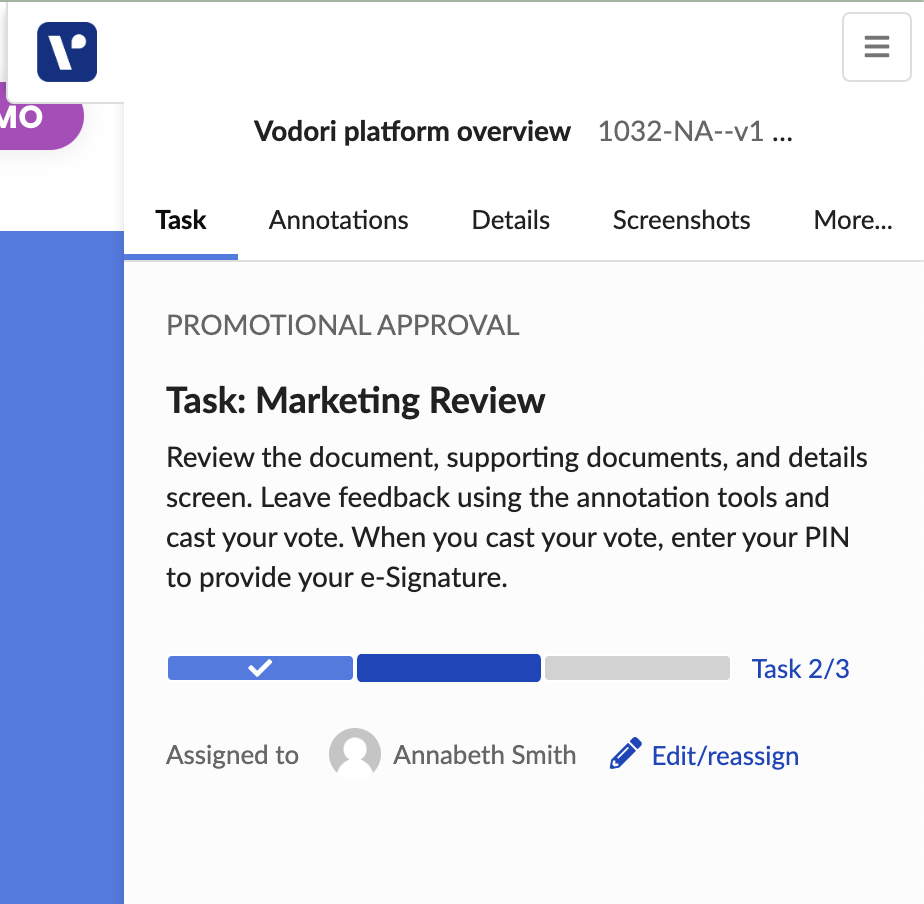Click the Edit/reassign link
Screen dimensions: 924x904
pos(725,755)
